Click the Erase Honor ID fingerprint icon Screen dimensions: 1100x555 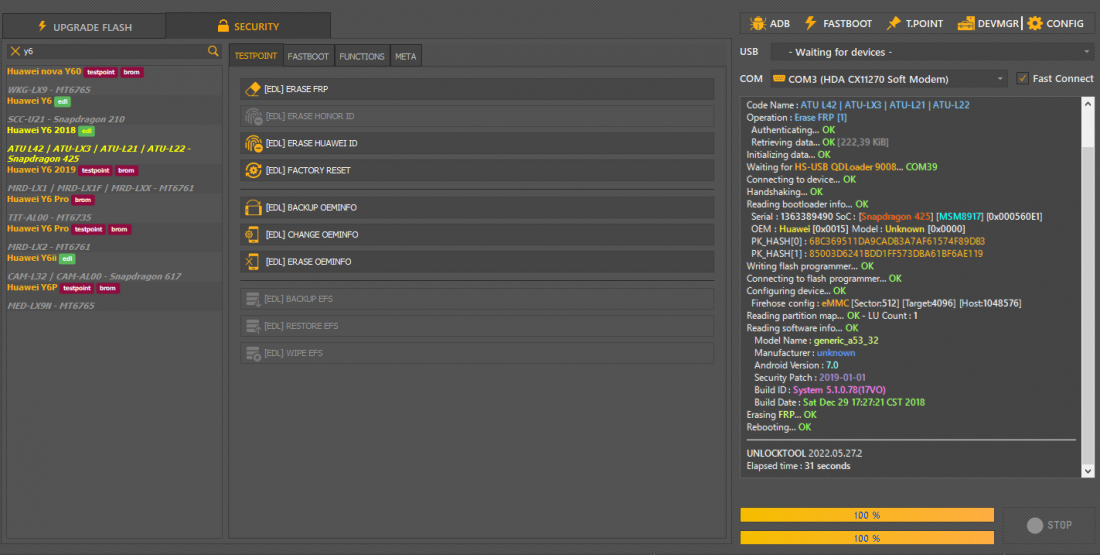tap(253, 116)
